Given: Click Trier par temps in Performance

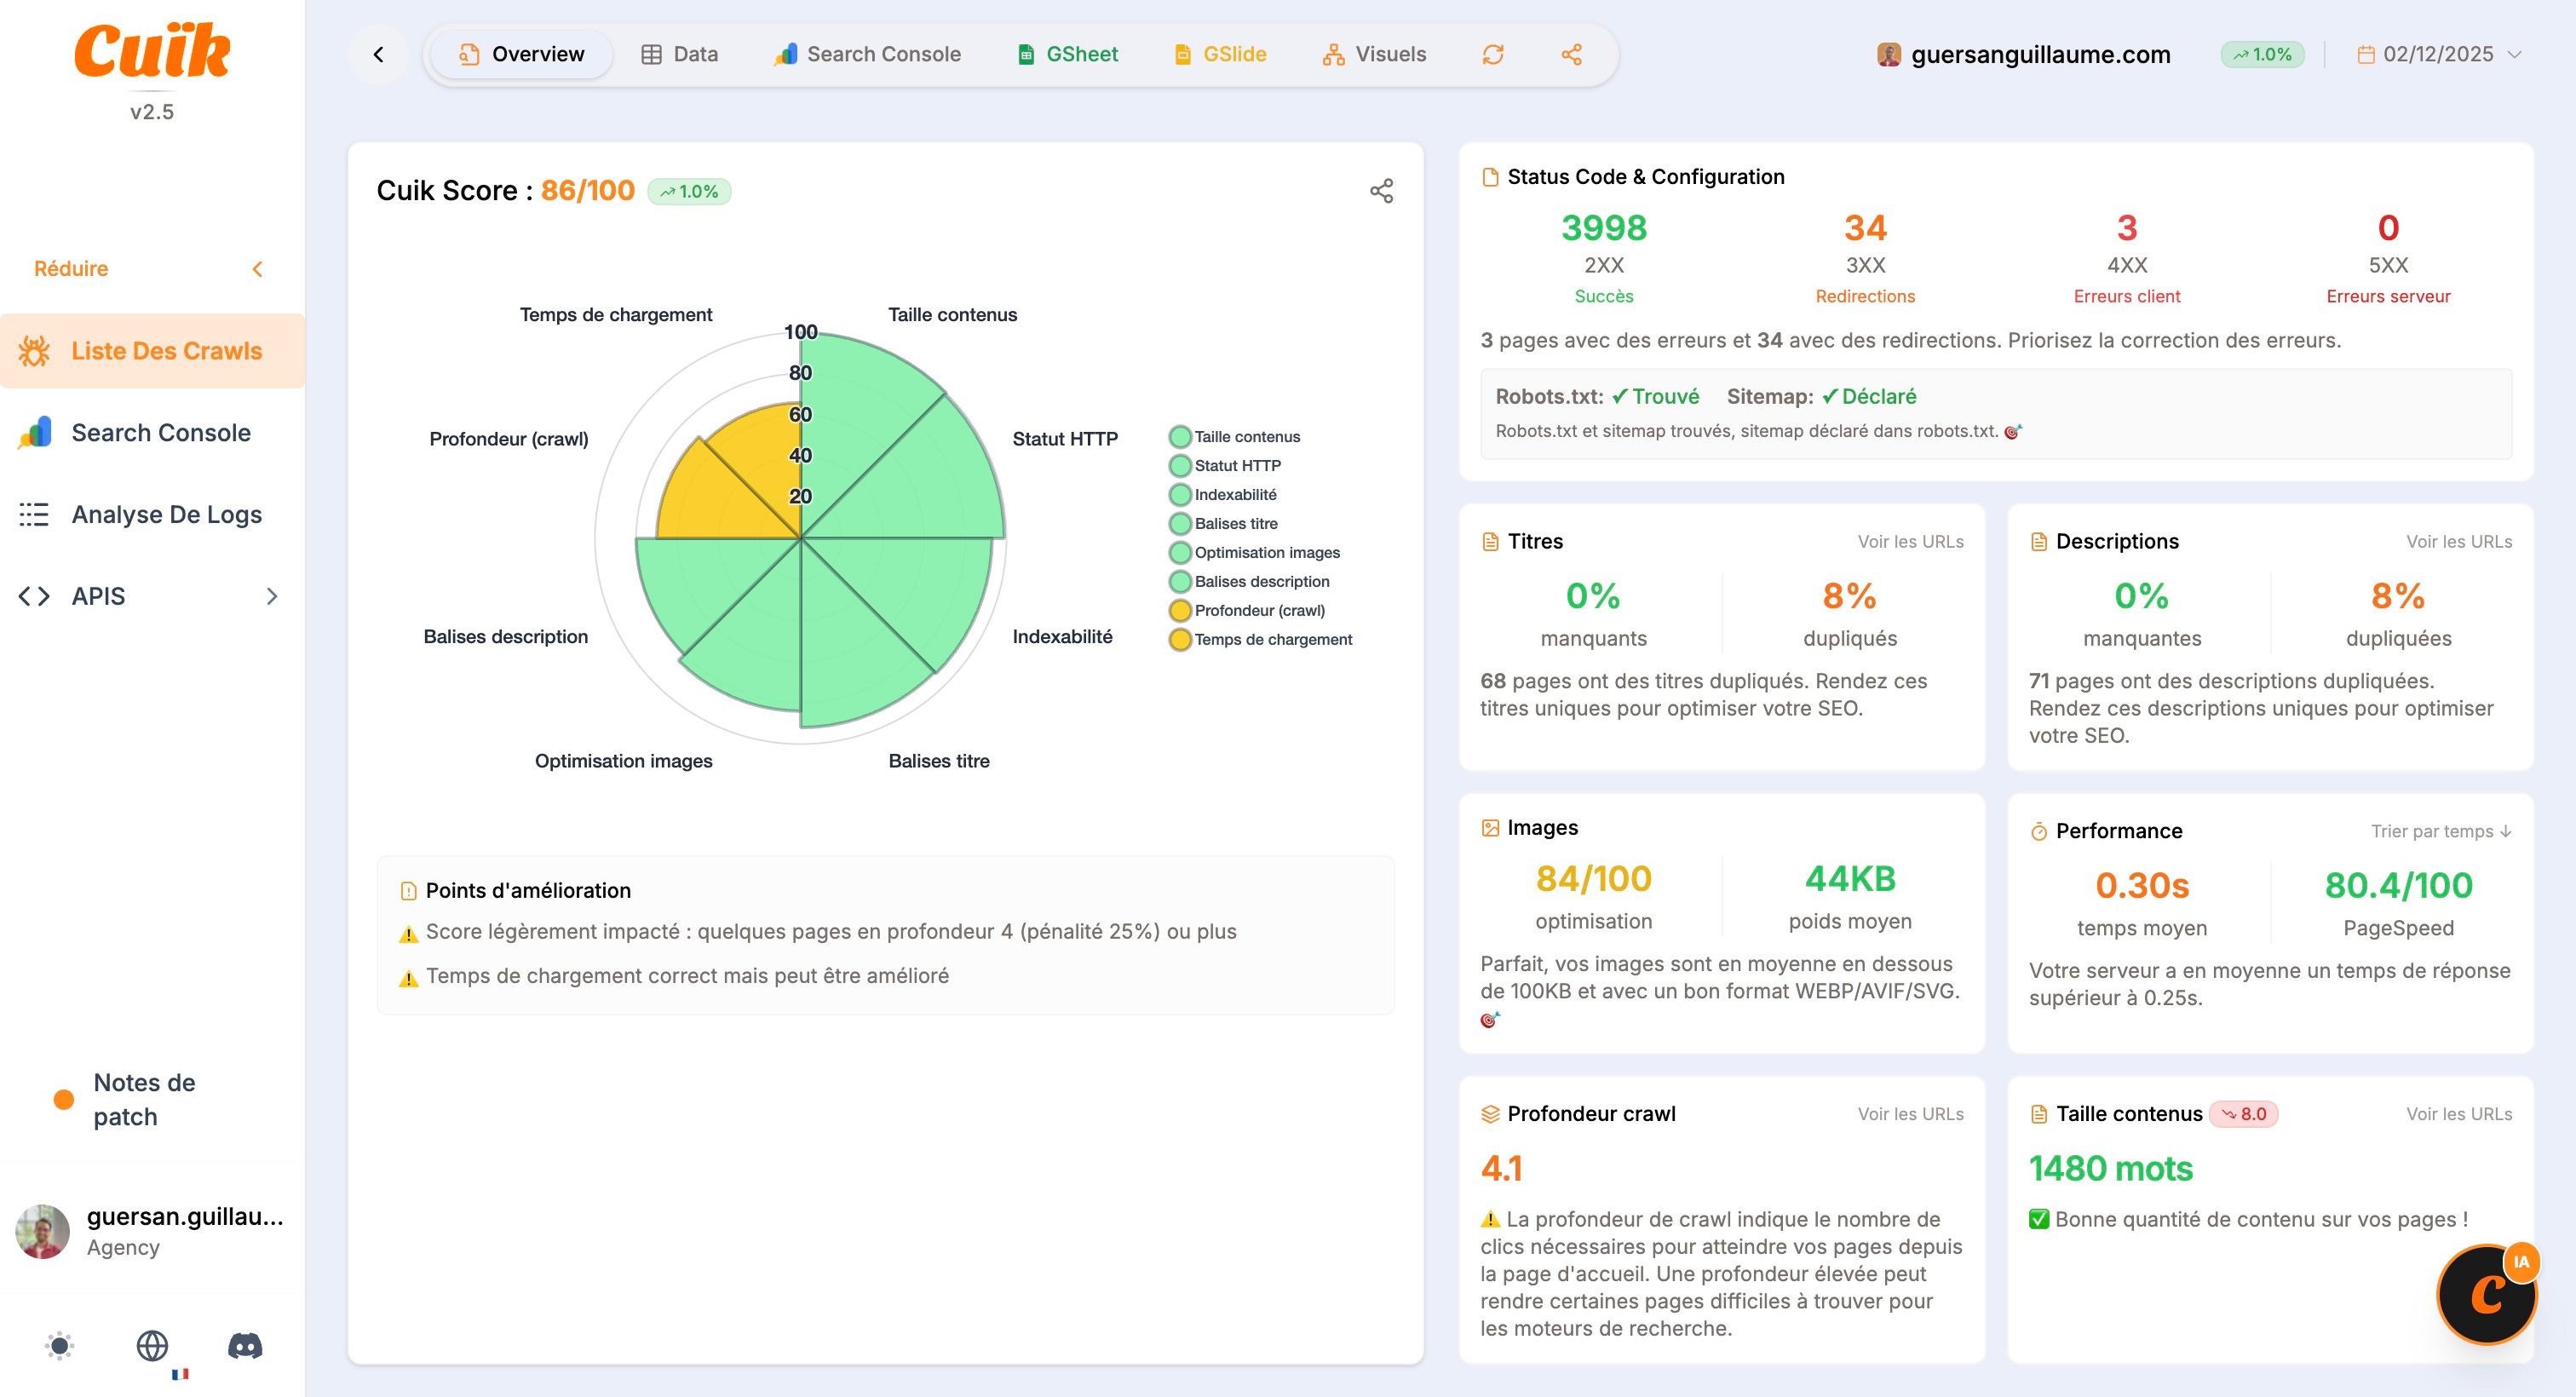Looking at the screenshot, I should coord(2440,831).
